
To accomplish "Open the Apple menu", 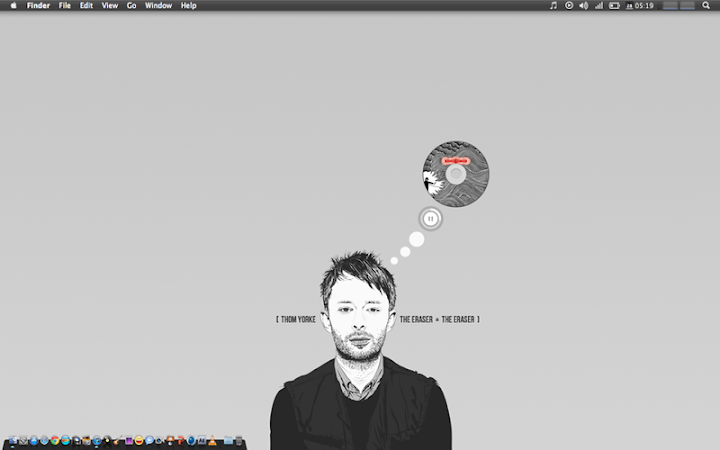I will 13,6.
